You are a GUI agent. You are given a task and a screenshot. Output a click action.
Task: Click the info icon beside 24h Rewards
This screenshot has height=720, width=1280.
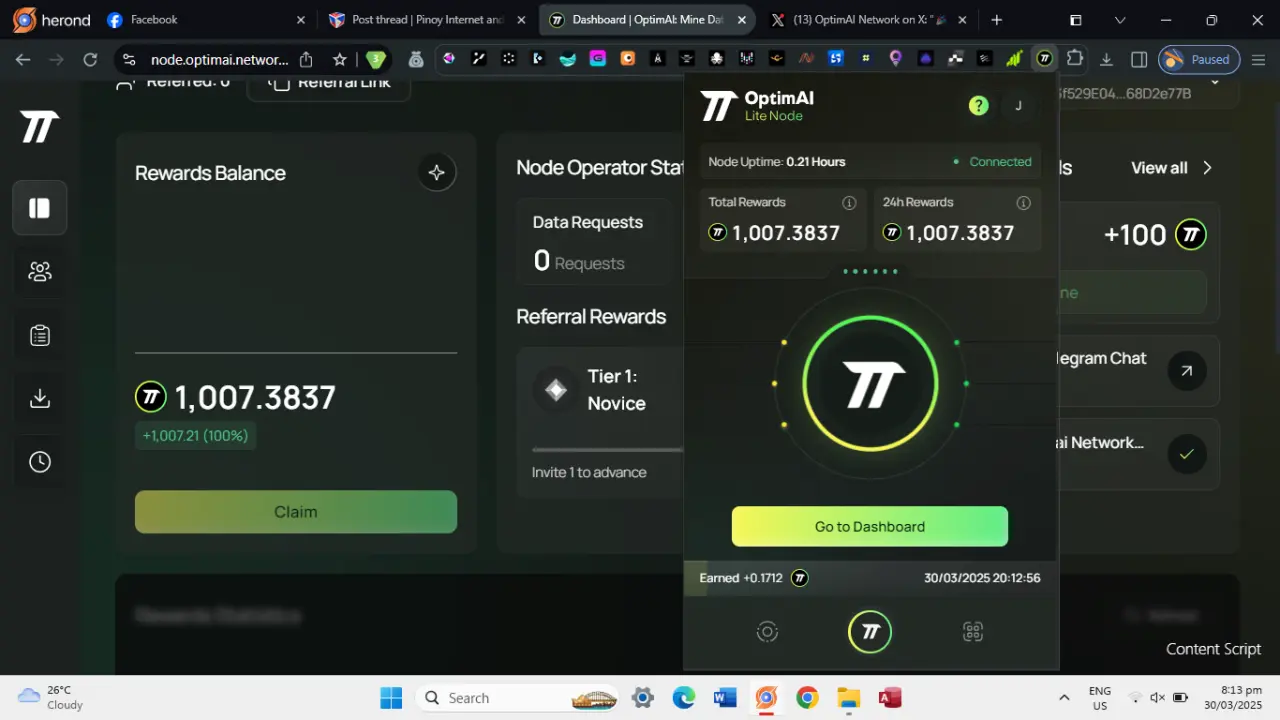pos(1023,203)
